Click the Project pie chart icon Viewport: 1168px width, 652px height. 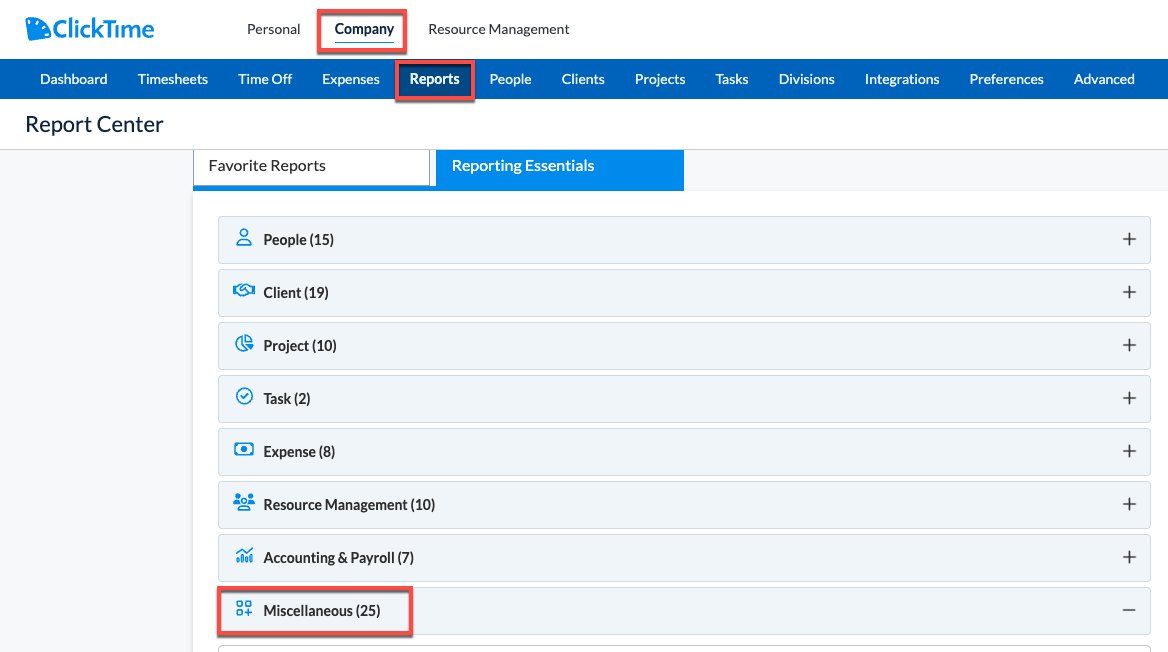click(244, 344)
